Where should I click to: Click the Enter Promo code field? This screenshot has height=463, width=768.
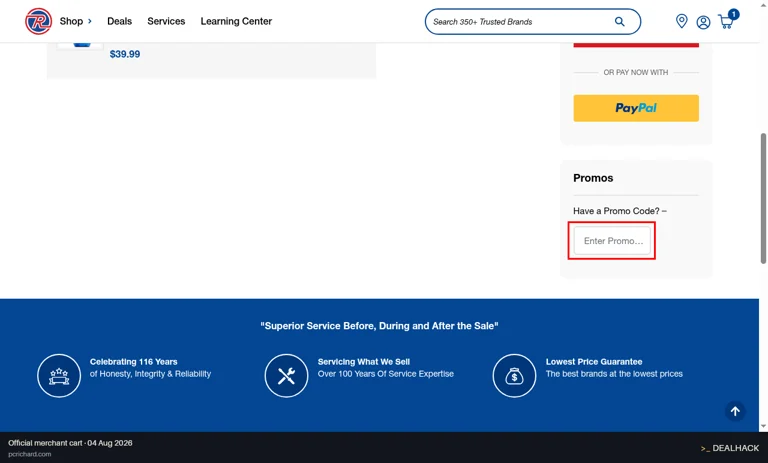(612, 241)
